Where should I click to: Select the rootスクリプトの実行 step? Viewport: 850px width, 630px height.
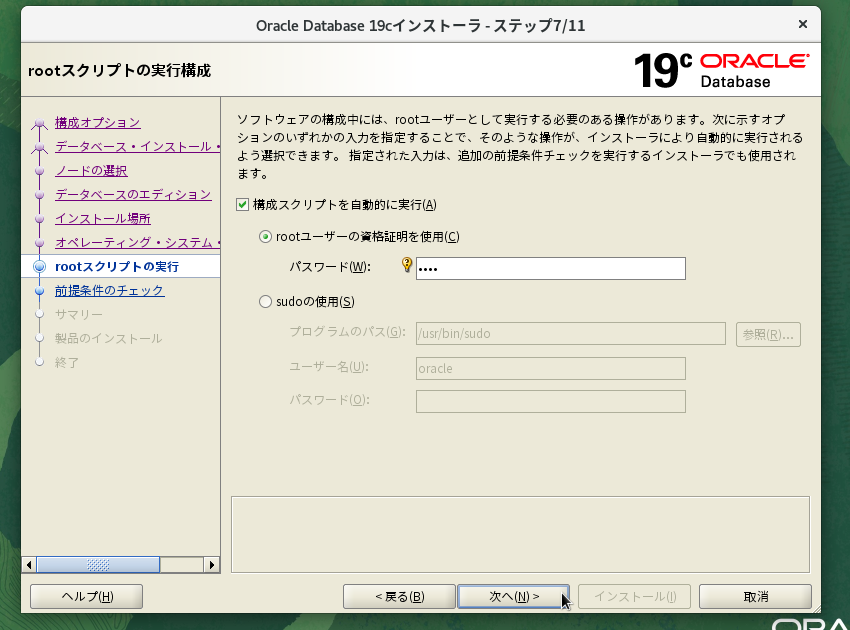click(x=117, y=267)
